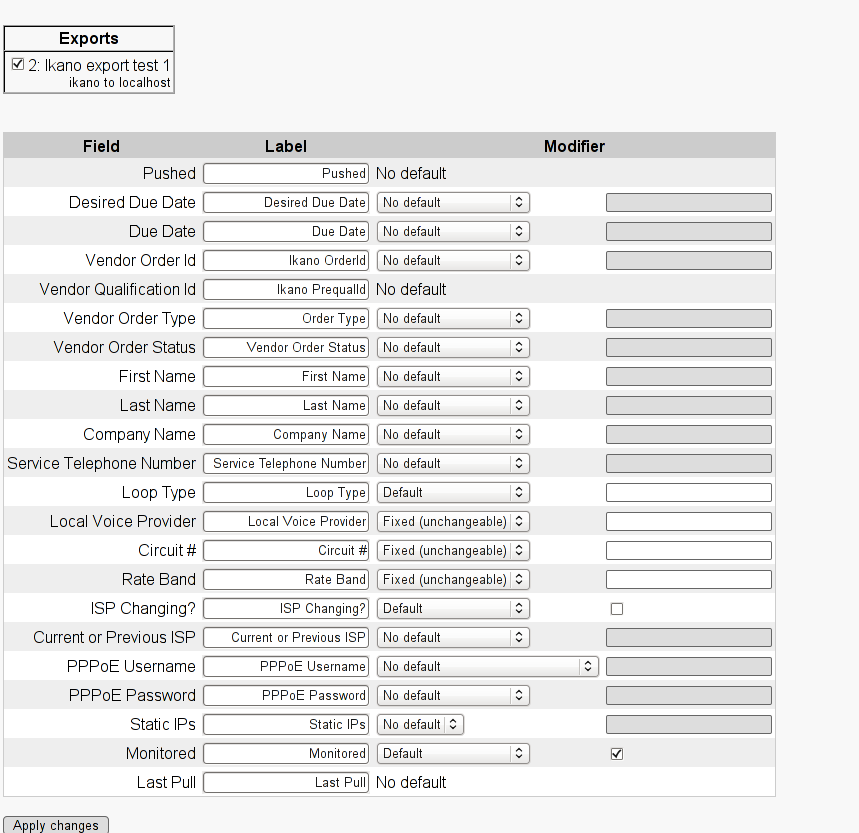Uncheck the Ikano export test 1 checkbox

pos(18,64)
